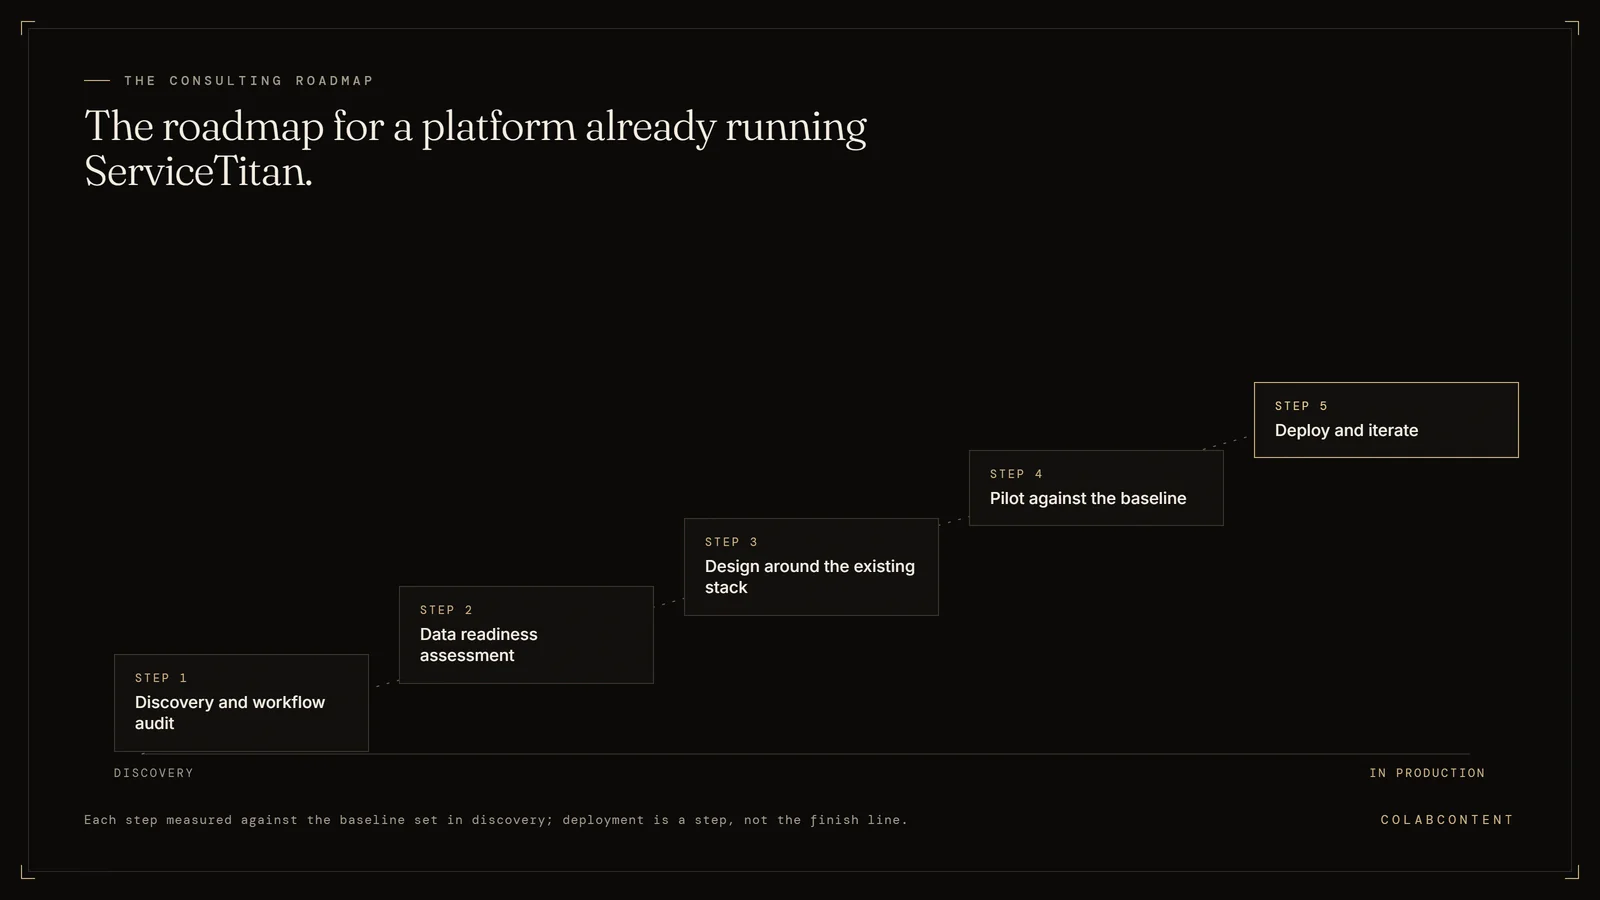Click the 'IN PRODUCTION' axis label
Screen dimensions: 1600x900
pyautogui.click(x=1427, y=773)
